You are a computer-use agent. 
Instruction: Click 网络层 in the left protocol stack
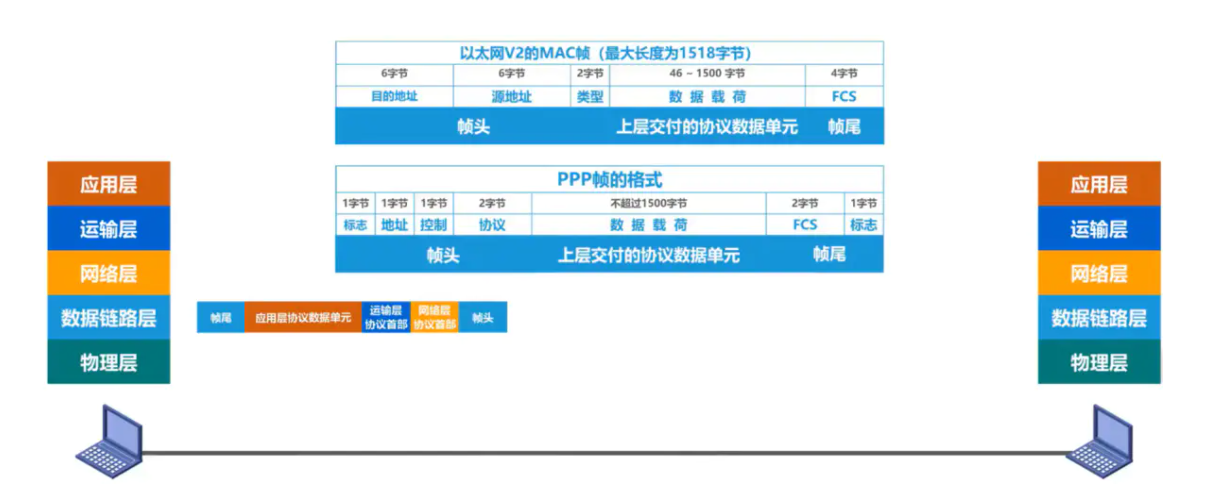click(x=108, y=273)
